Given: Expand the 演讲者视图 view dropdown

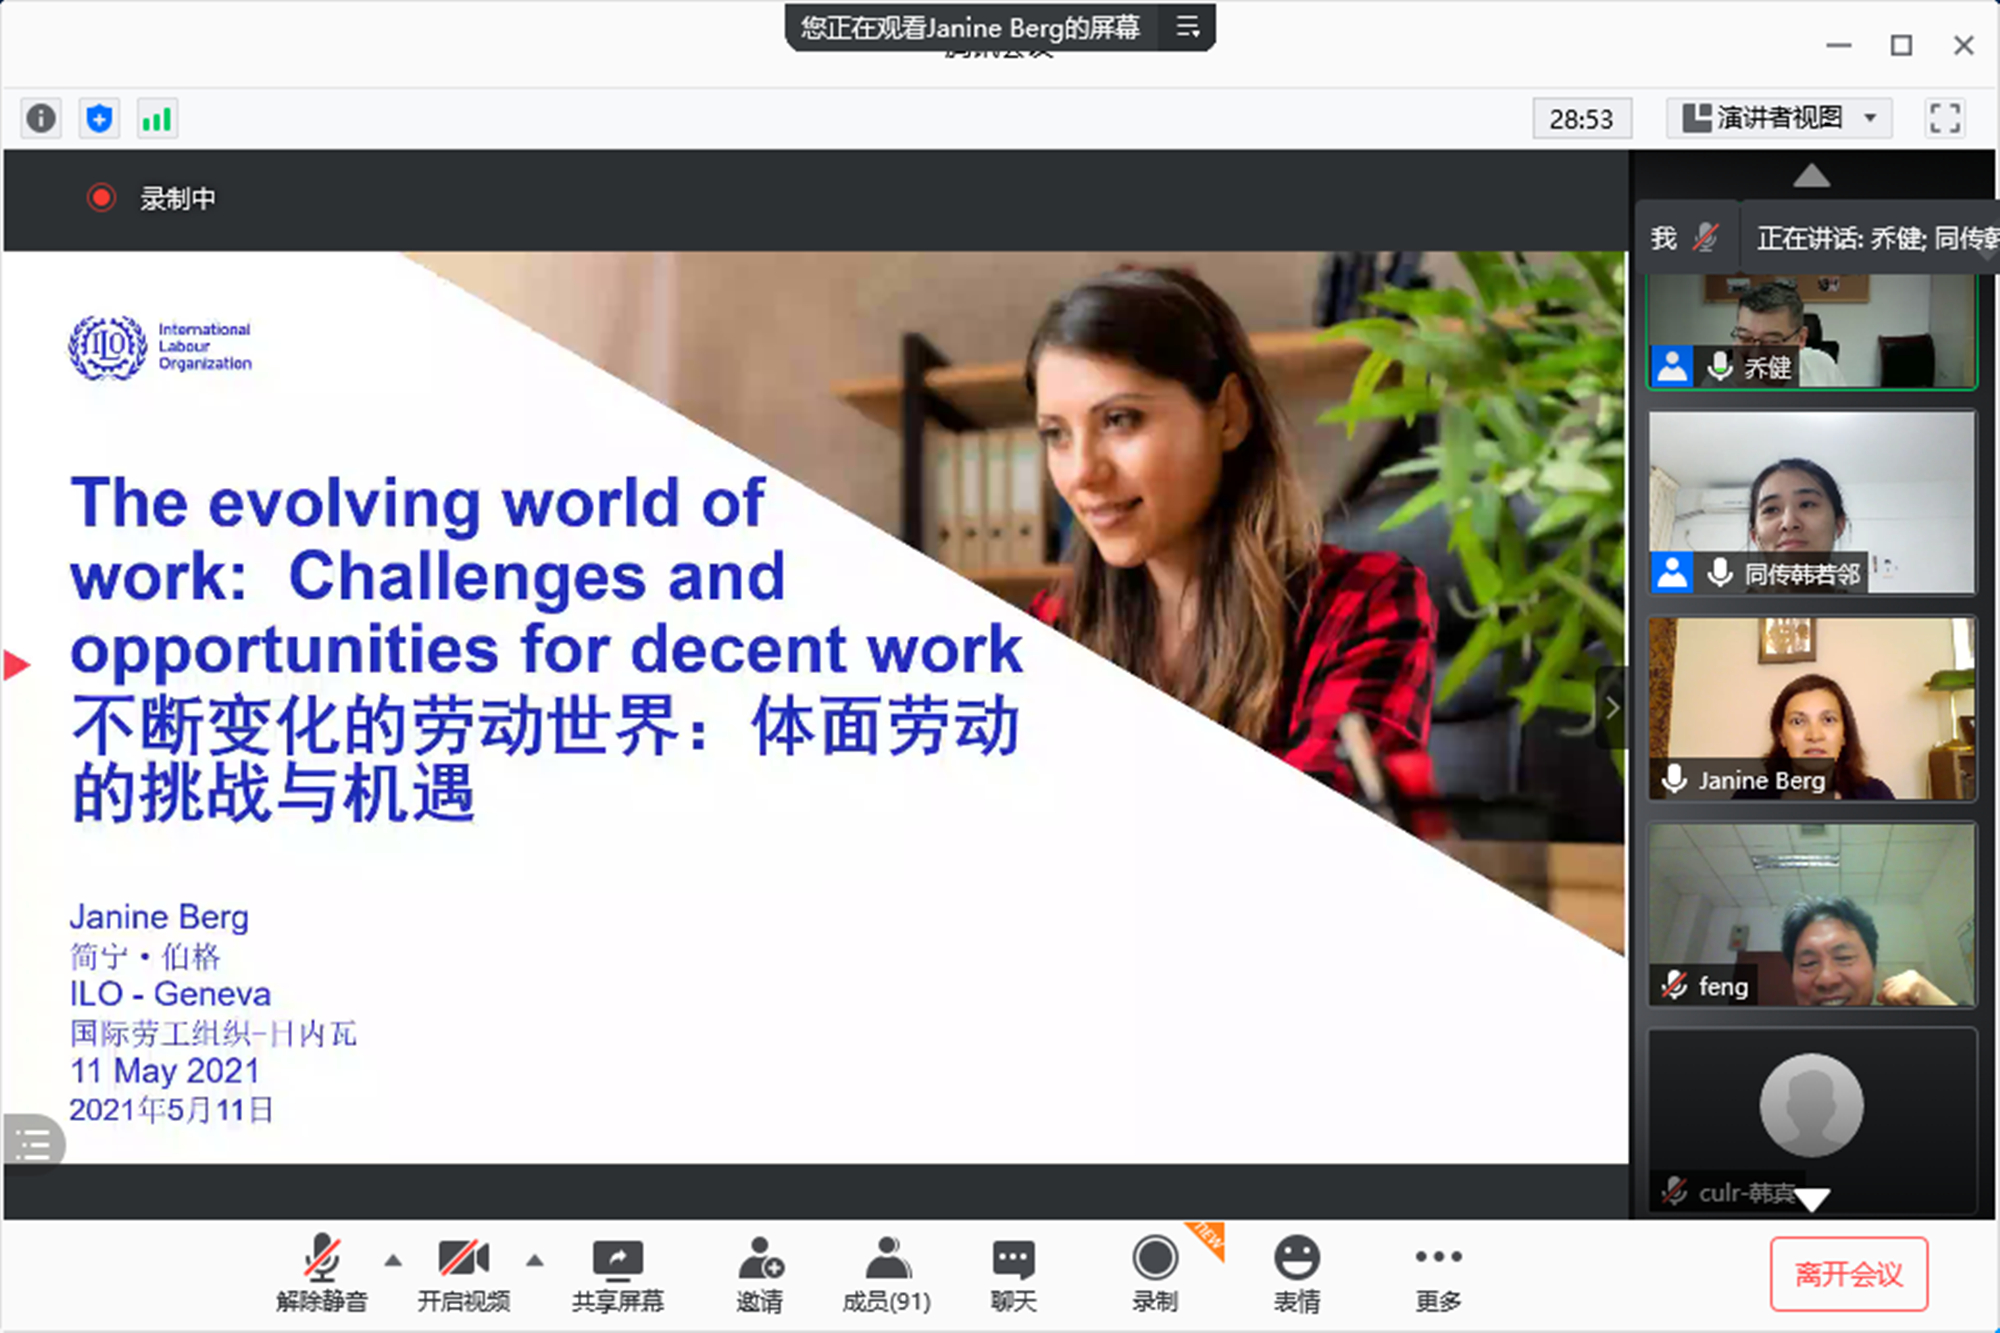Looking at the screenshot, I should click(x=1778, y=118).
